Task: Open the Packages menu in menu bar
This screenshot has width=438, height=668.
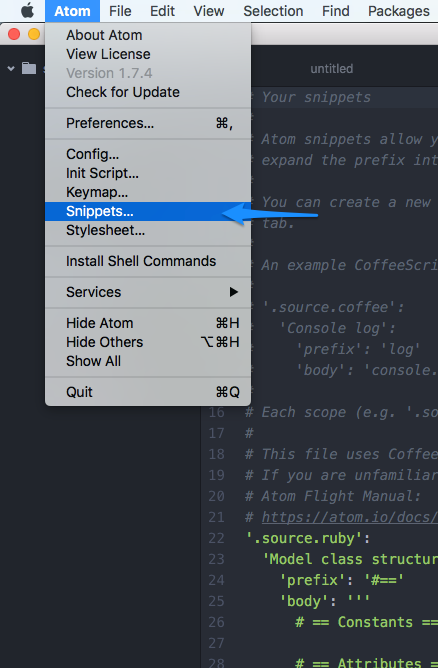Action: 399,11
